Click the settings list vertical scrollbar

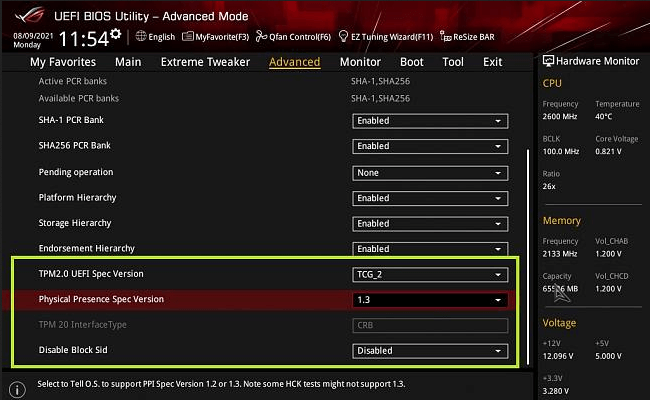[528, 257]
